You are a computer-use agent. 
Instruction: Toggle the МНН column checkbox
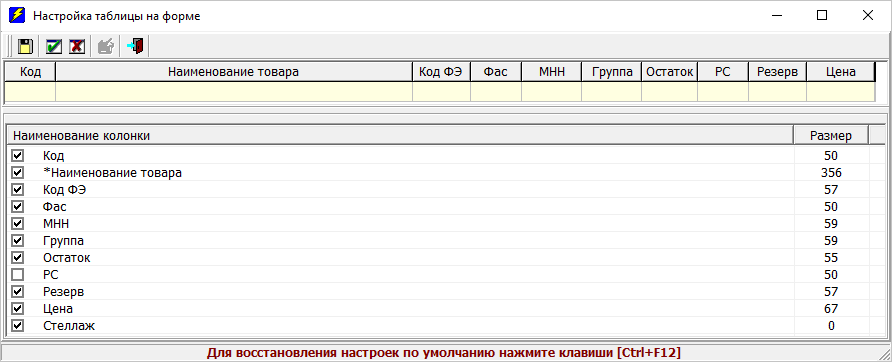[x=18, y=224]
